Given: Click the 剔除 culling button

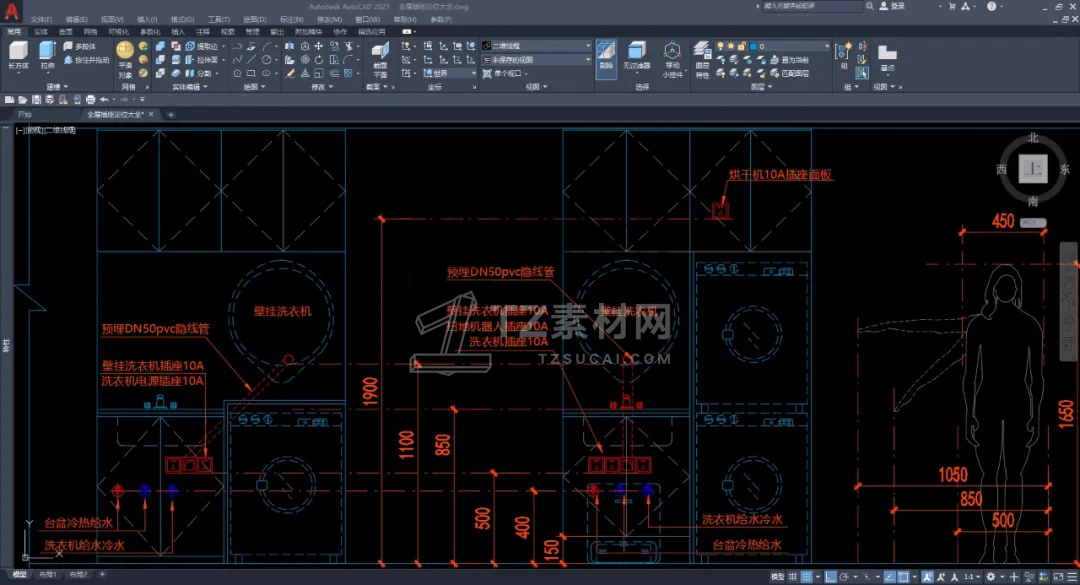Looking at the screenshot, I should [605, 58].
